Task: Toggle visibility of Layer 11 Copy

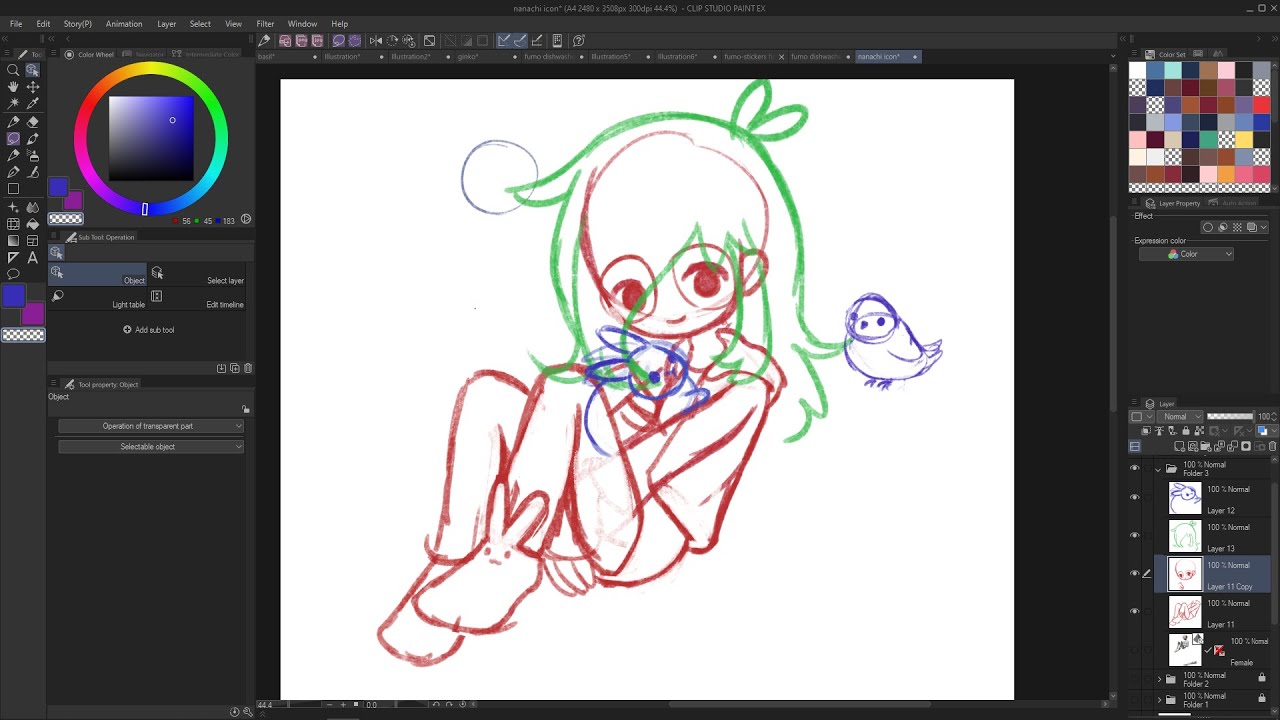Action: tap(1134, 573)
